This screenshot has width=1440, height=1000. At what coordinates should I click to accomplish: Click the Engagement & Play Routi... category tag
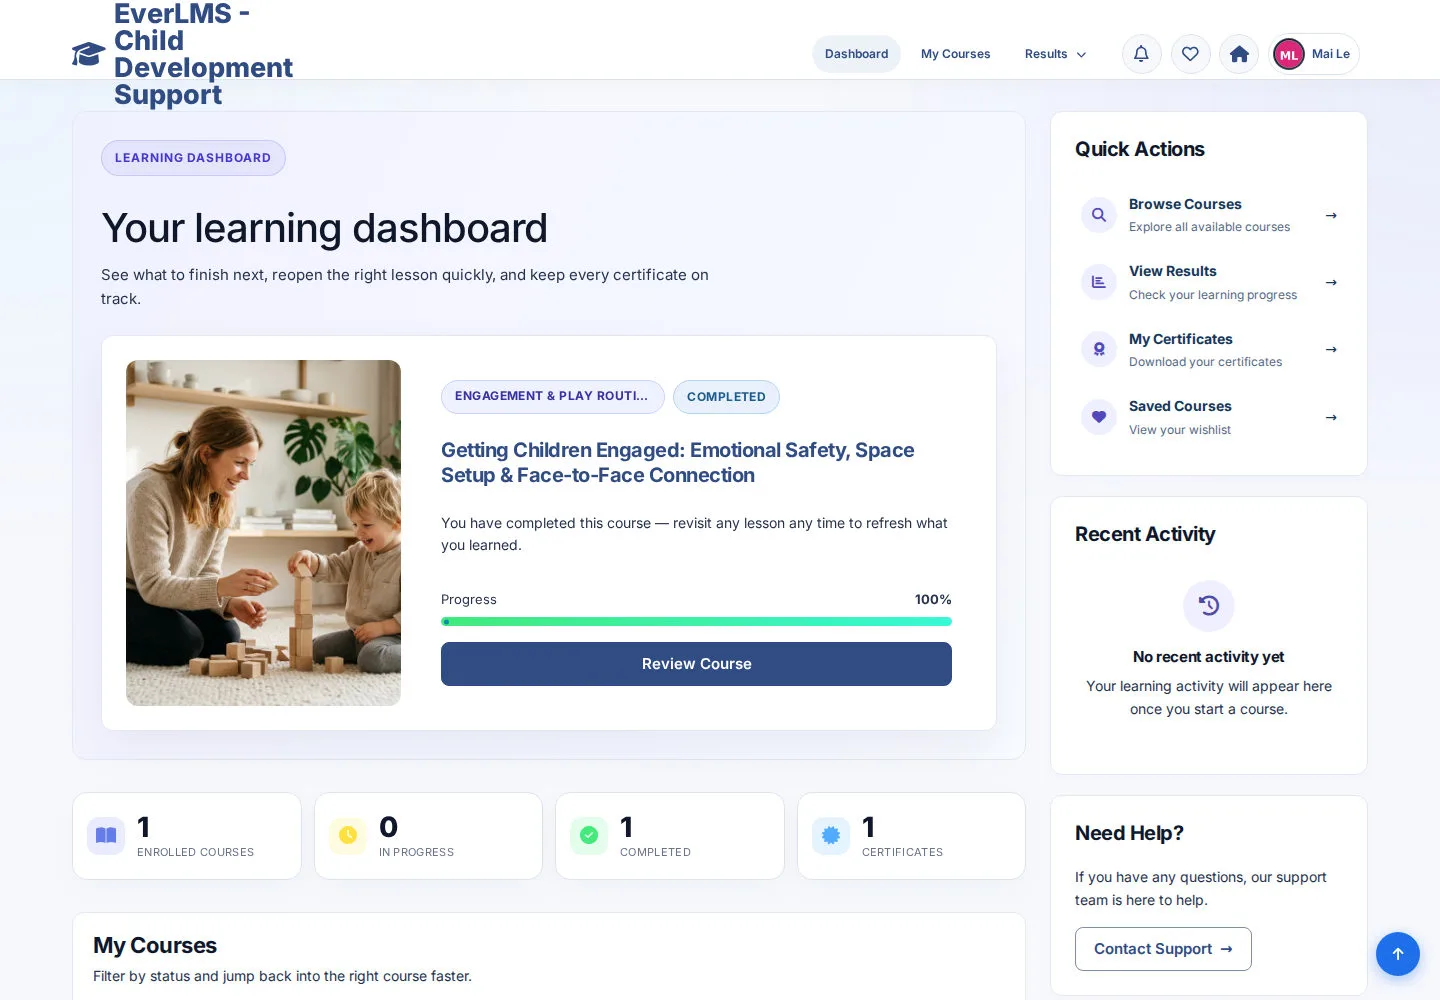[552, 396]
